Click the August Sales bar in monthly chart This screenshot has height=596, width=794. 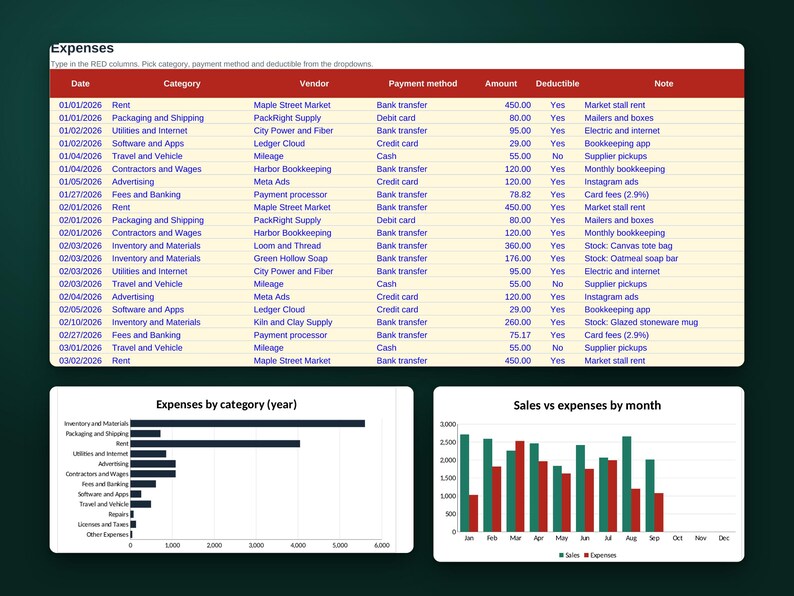pos(626,484)
